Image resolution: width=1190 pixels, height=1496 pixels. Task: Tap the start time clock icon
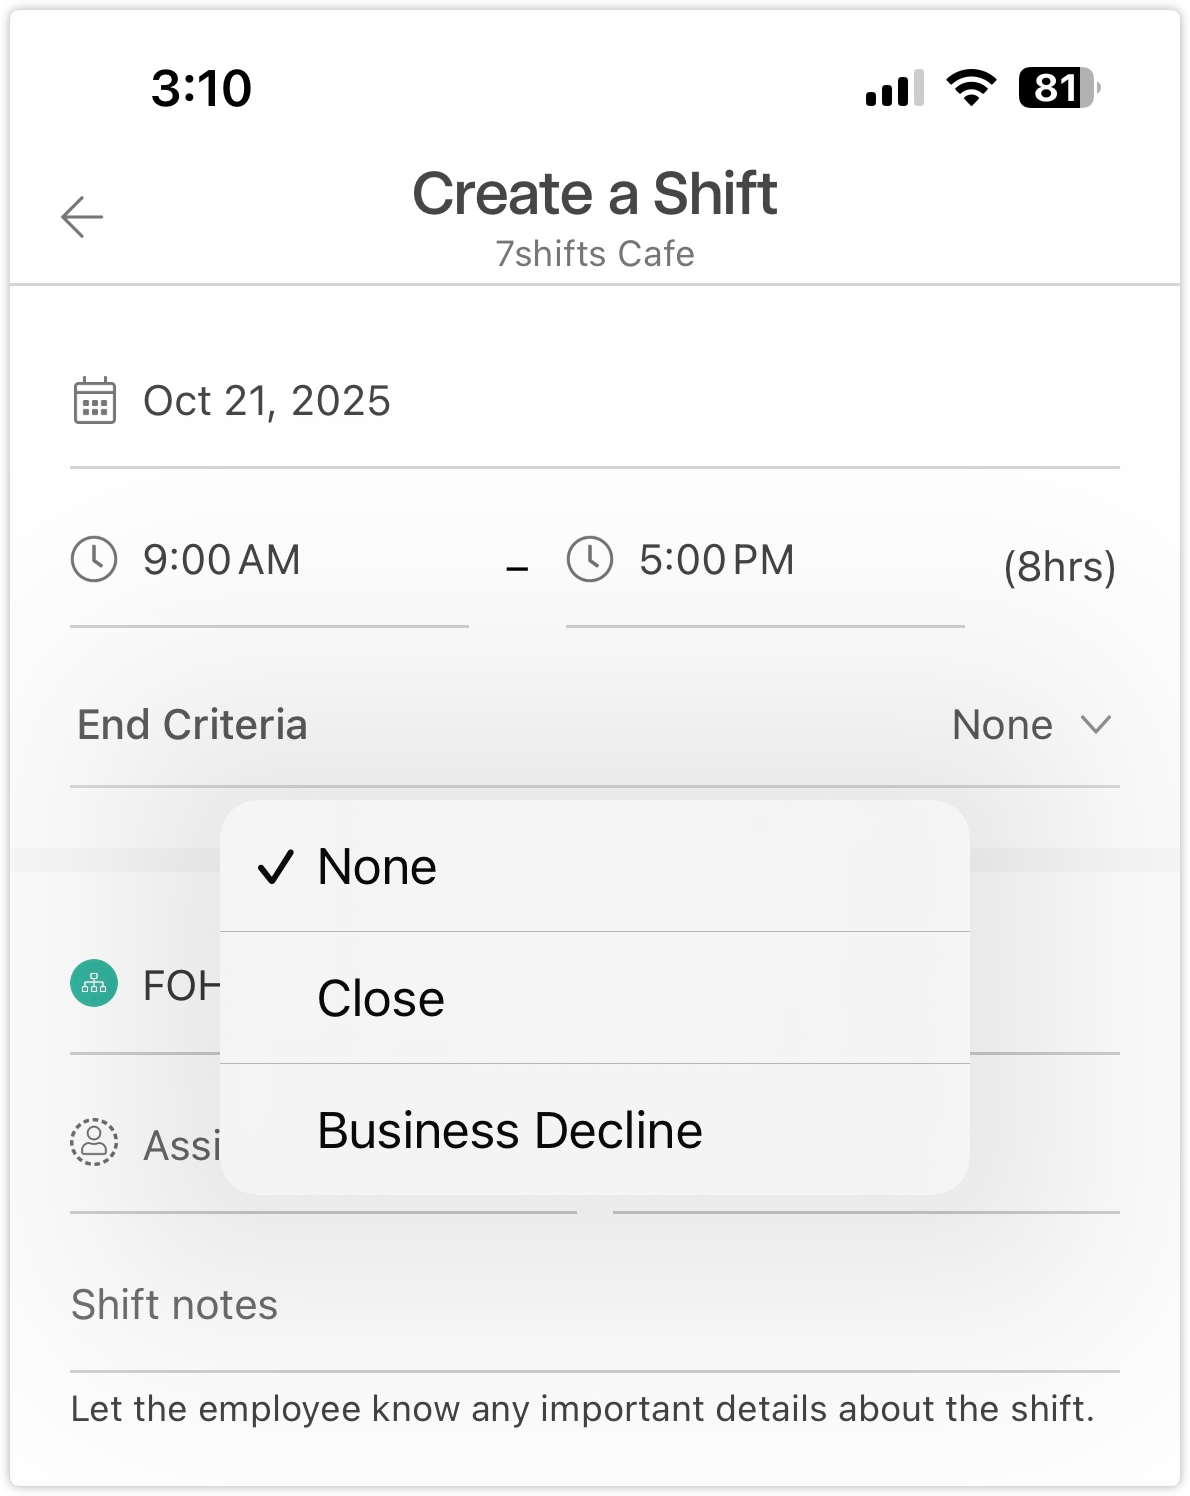click(x=94, y=559)
